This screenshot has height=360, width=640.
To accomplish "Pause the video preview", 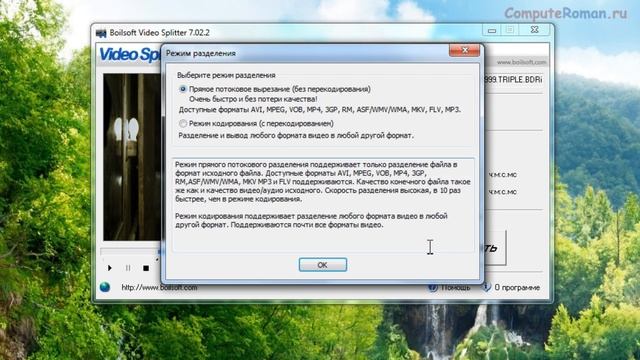I will [x=128, y=268].
